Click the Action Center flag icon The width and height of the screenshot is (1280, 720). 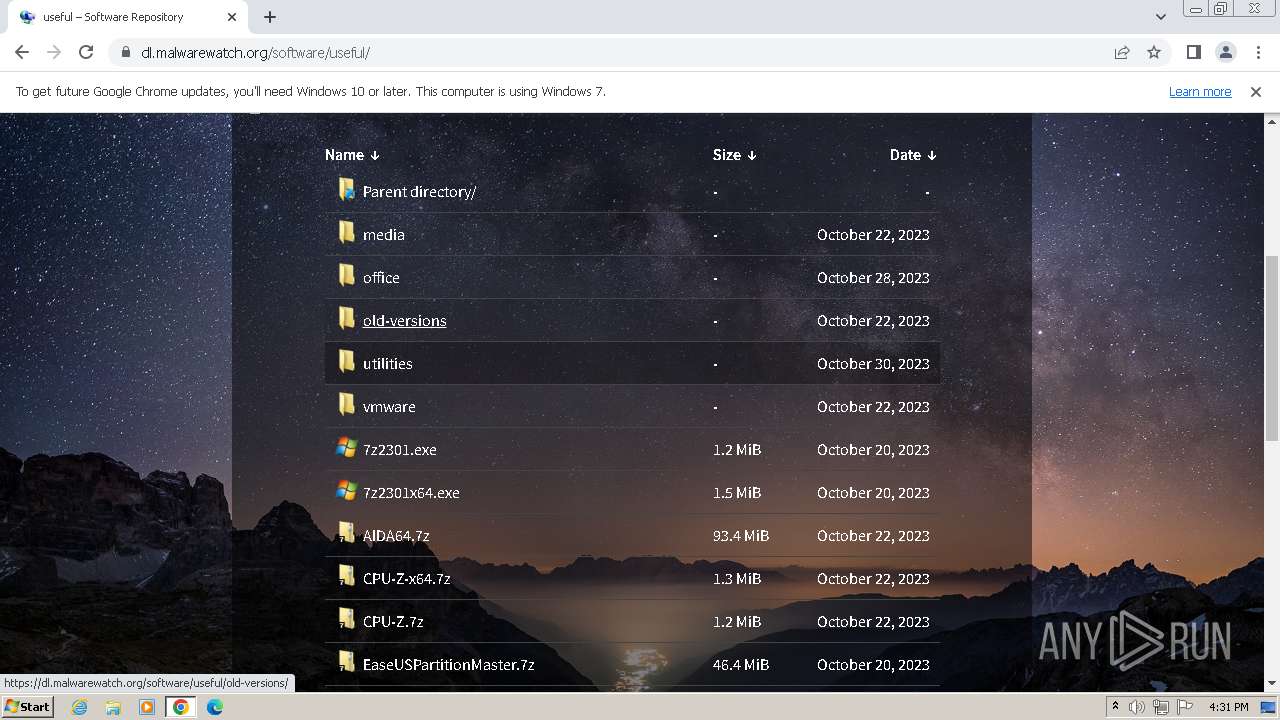(1184, 707)
